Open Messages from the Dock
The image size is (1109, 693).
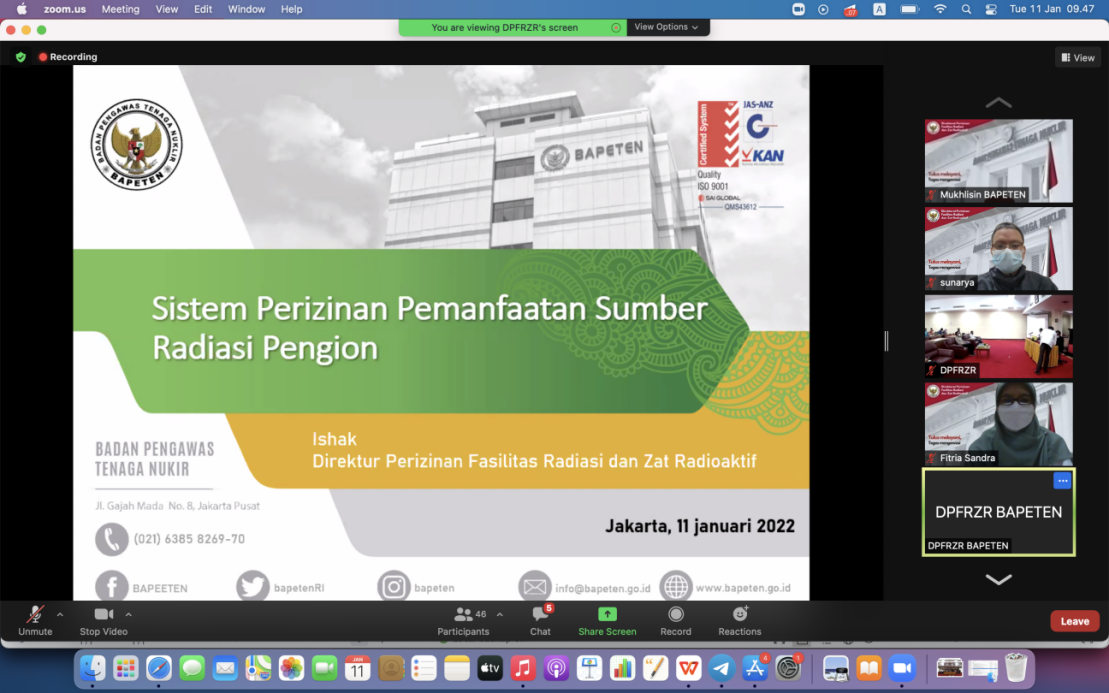click(x=192, y=668)
